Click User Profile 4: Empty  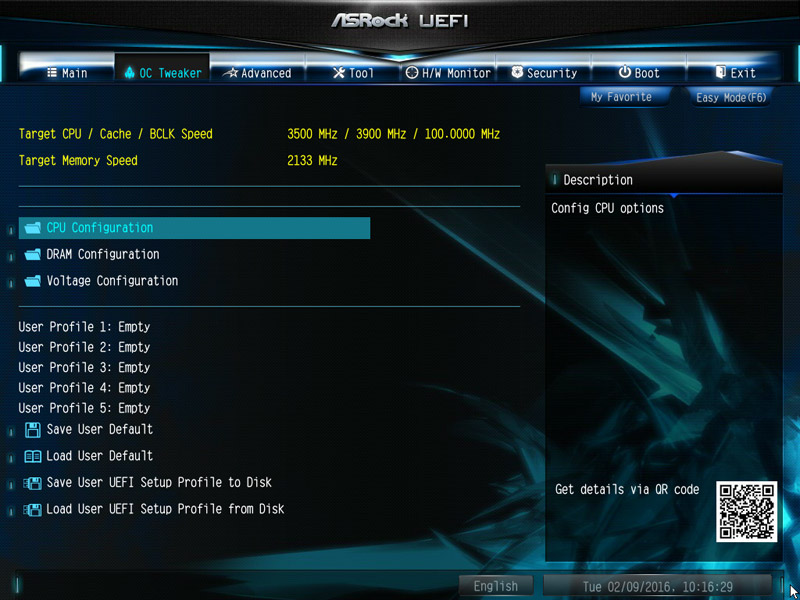[84, 388]
